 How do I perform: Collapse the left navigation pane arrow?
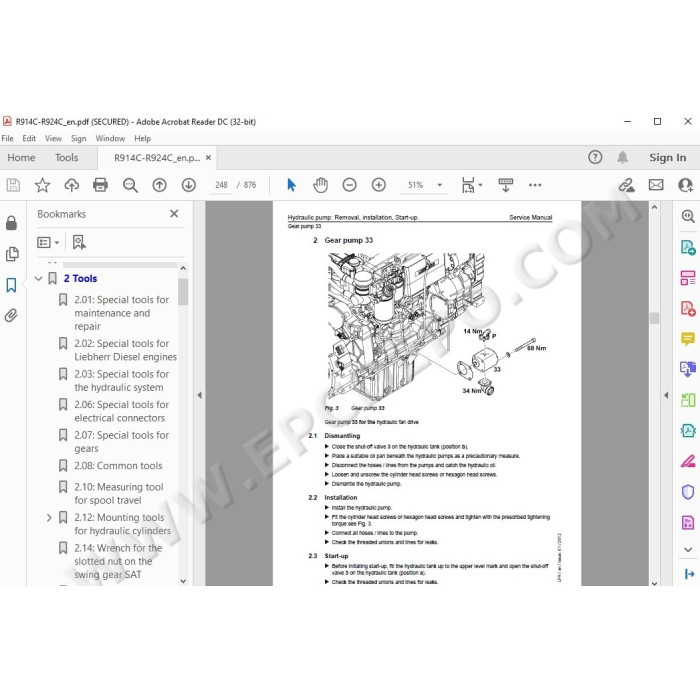point(200,395)
